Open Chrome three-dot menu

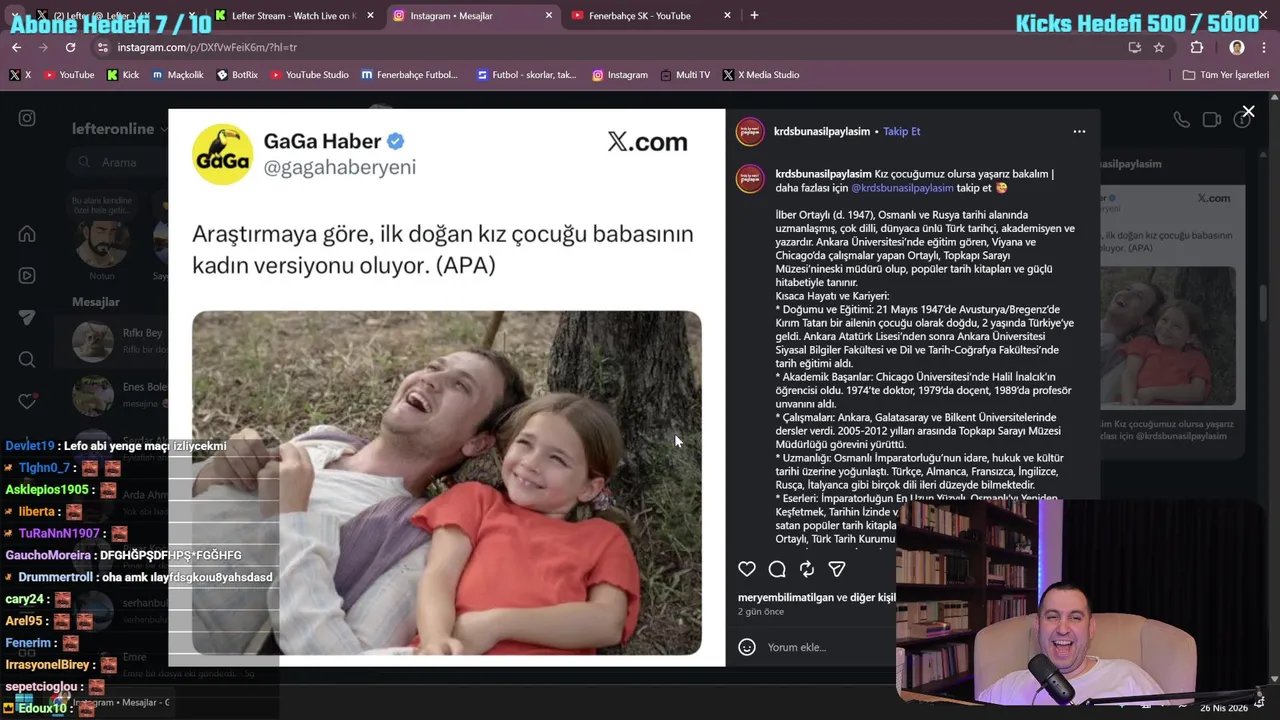click(x=1264, y=47)
